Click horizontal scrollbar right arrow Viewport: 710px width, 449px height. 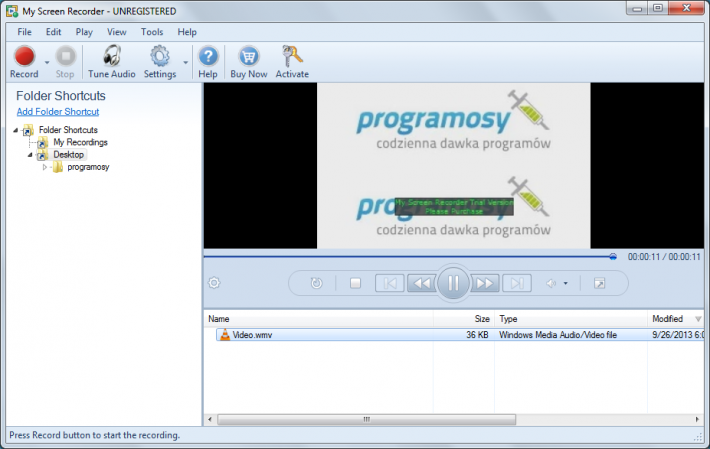[697, 420]
